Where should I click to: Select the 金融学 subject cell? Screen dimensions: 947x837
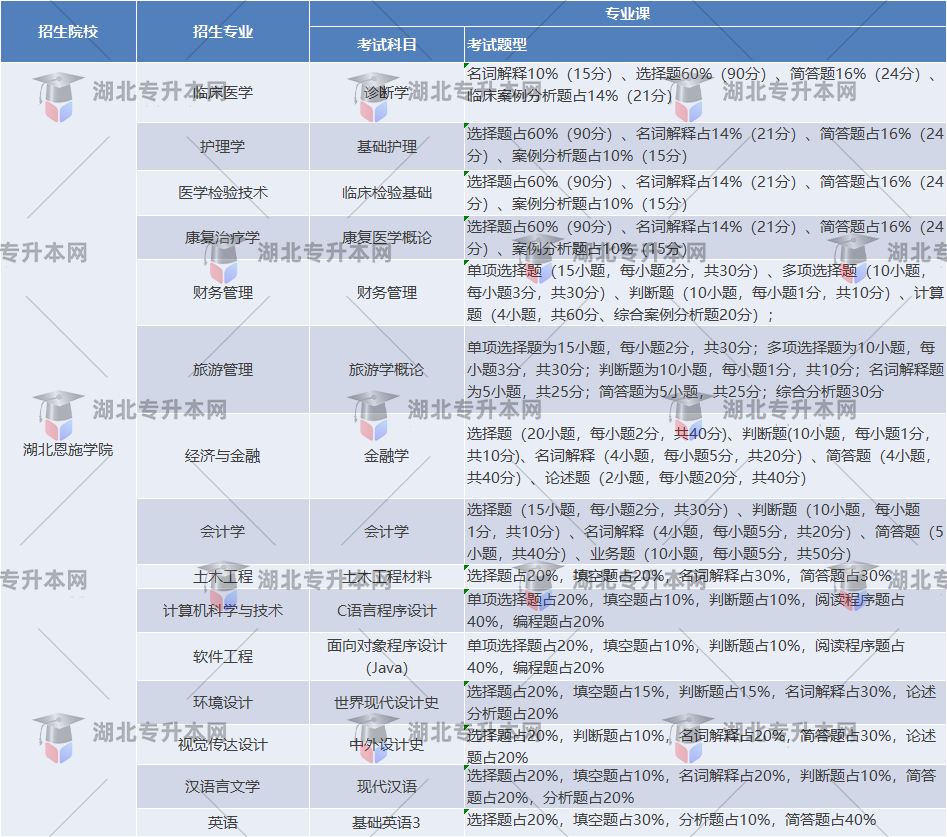(x=387, y=455)
